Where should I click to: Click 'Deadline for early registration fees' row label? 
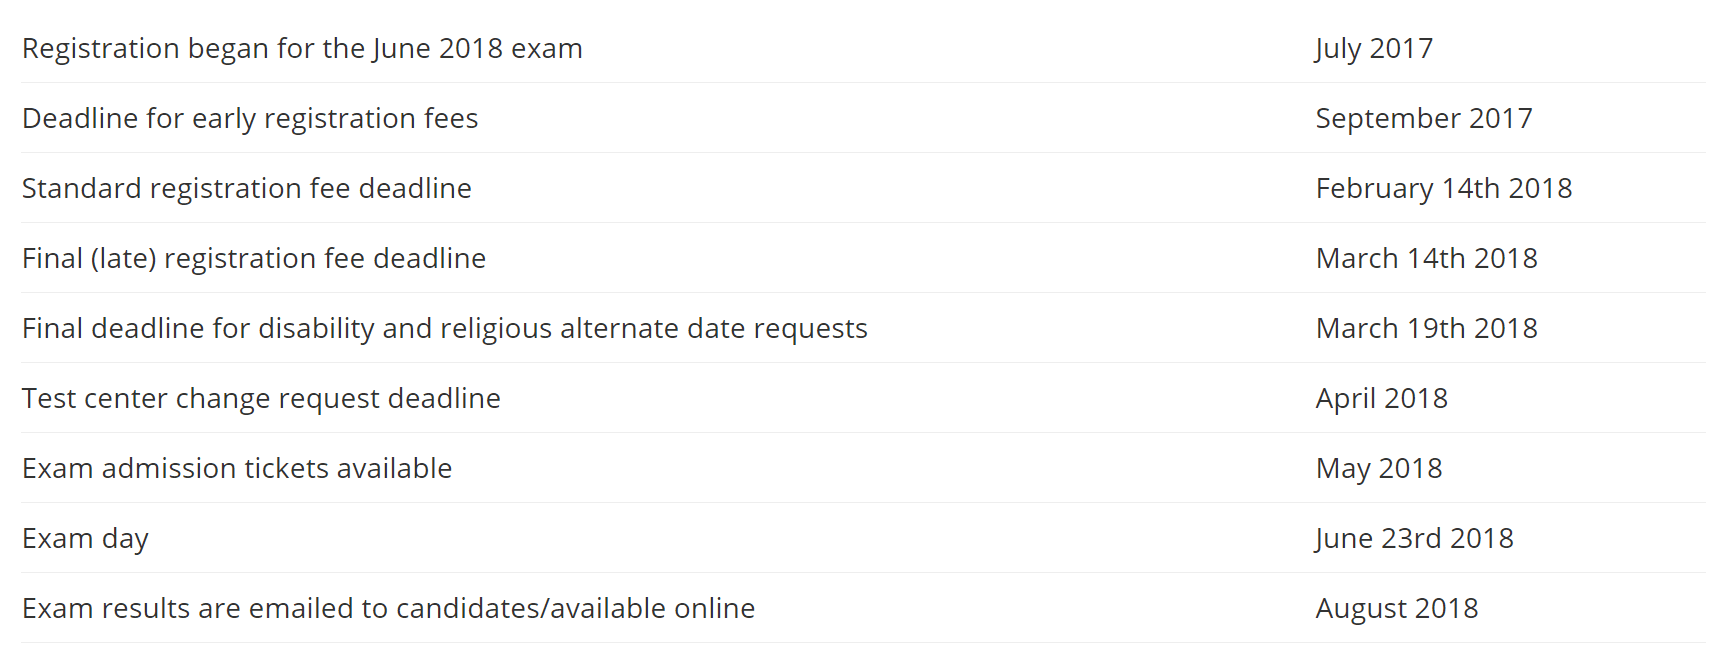coord(250,118)
